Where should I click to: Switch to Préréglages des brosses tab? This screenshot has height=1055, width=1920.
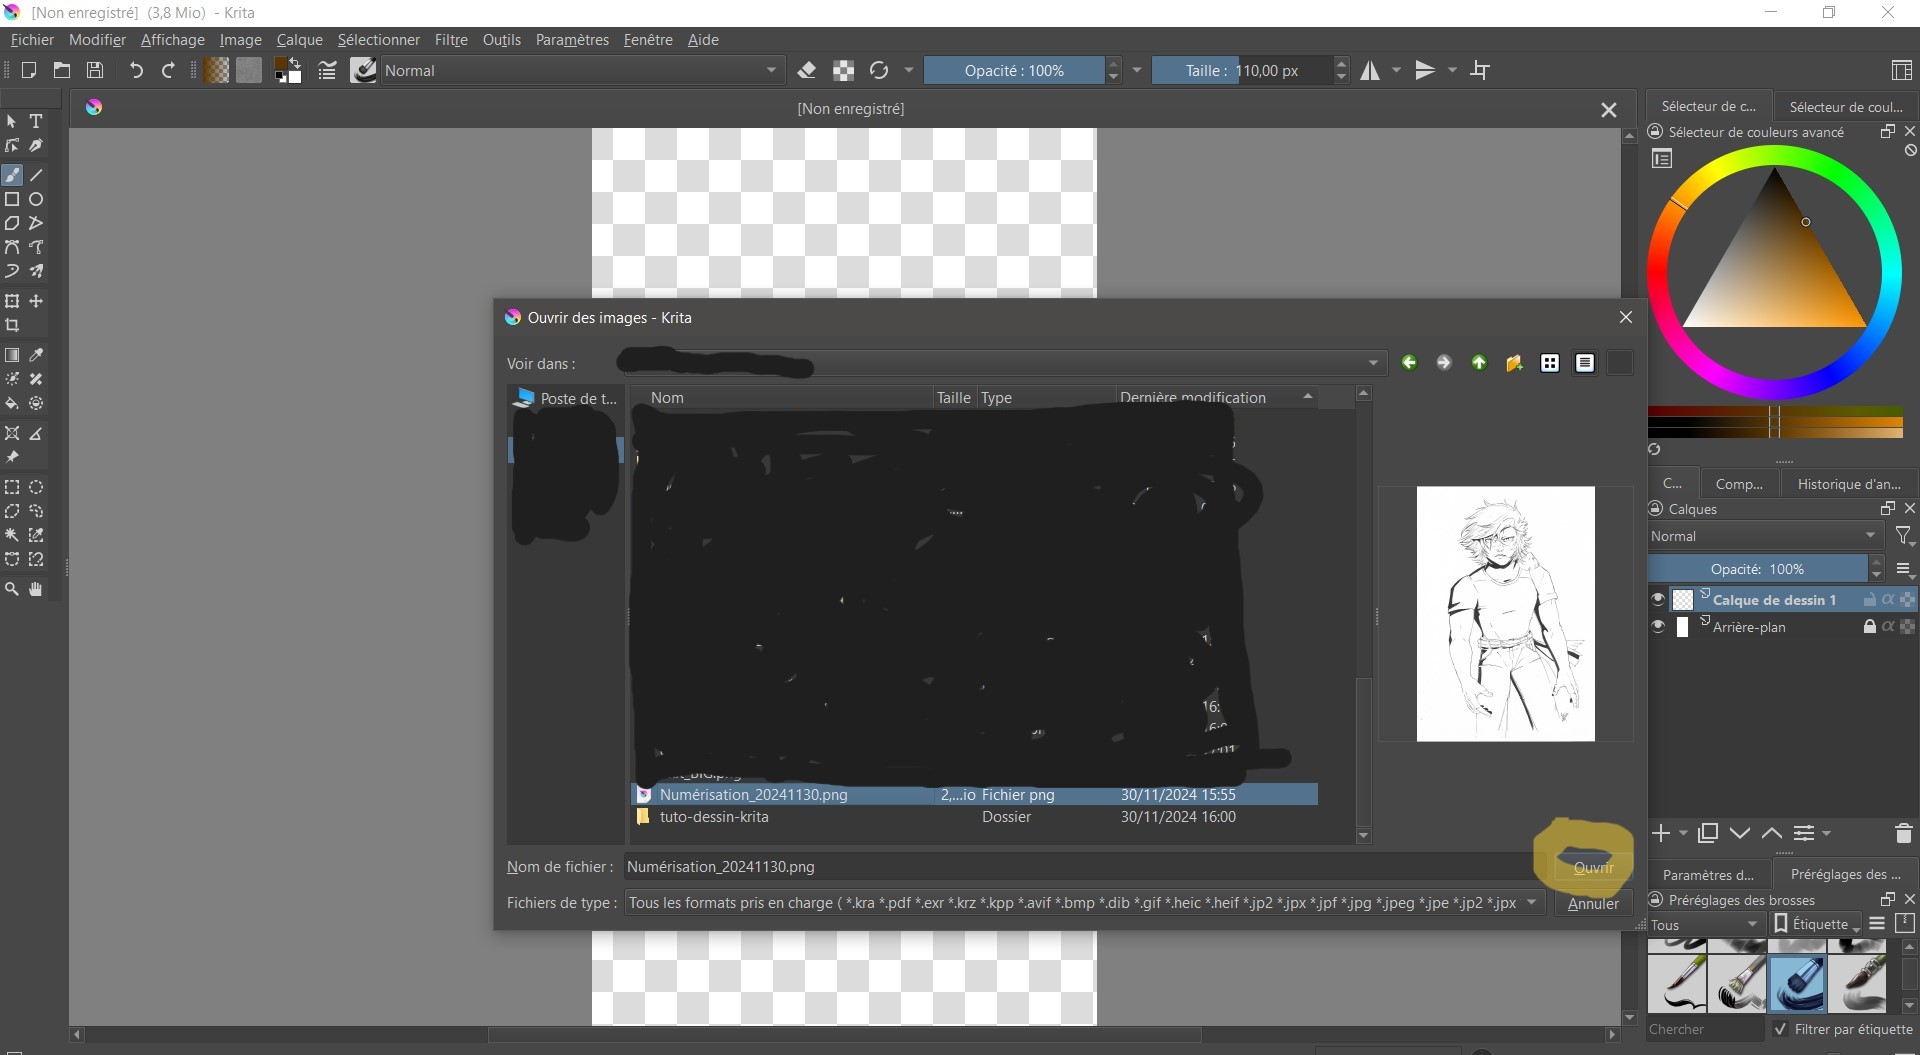pyautogui.click(x=1845, y=874)
